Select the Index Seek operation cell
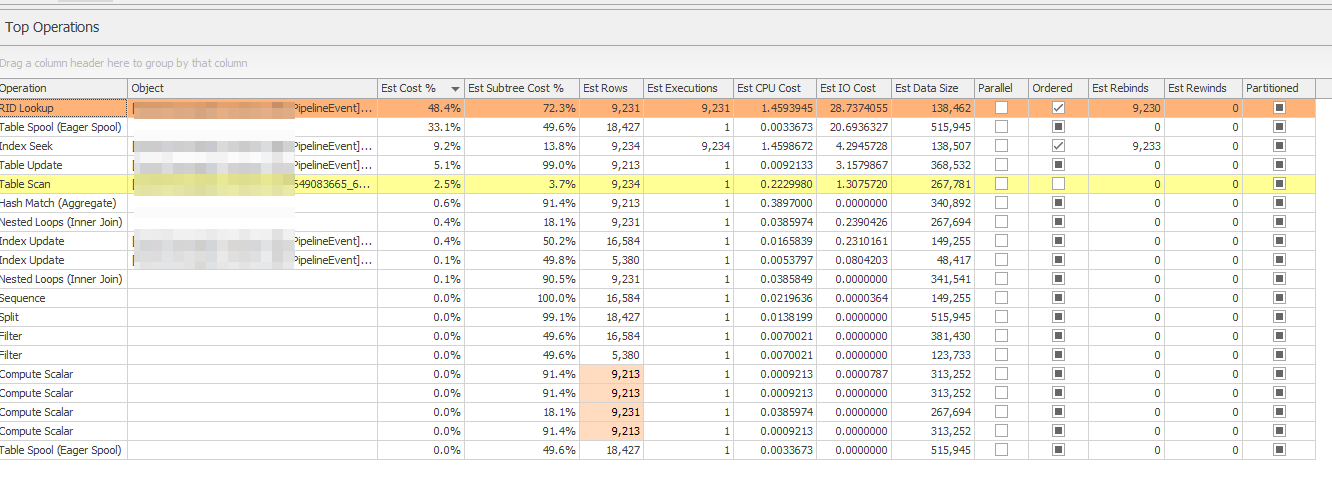The image size is (1332, 478). pos(64,146)
